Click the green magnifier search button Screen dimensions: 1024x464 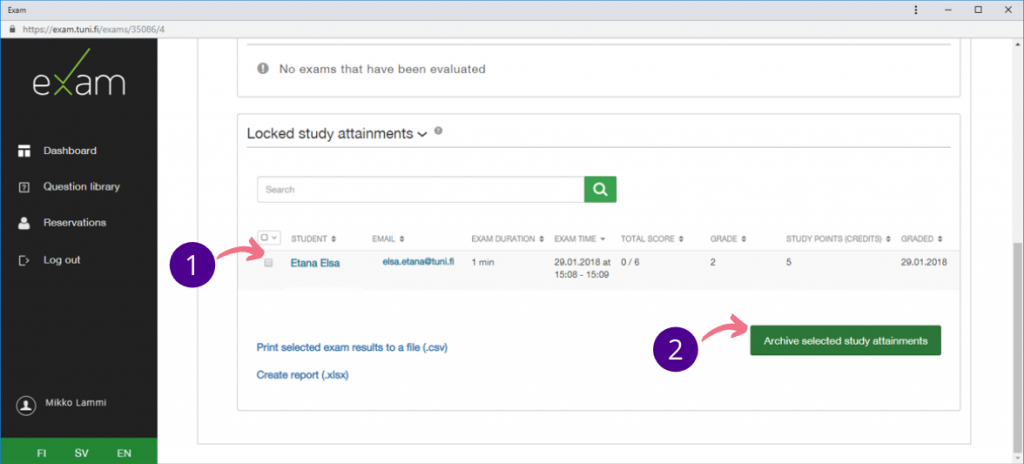600,189
